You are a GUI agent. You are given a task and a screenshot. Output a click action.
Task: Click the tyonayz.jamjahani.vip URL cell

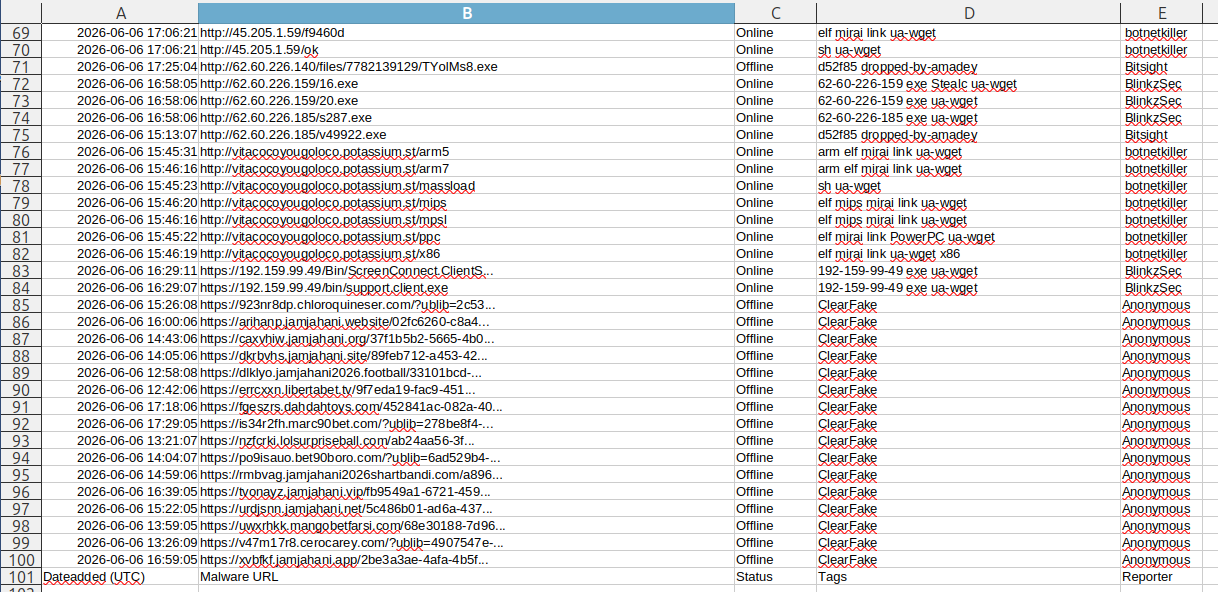pos(466,492)
